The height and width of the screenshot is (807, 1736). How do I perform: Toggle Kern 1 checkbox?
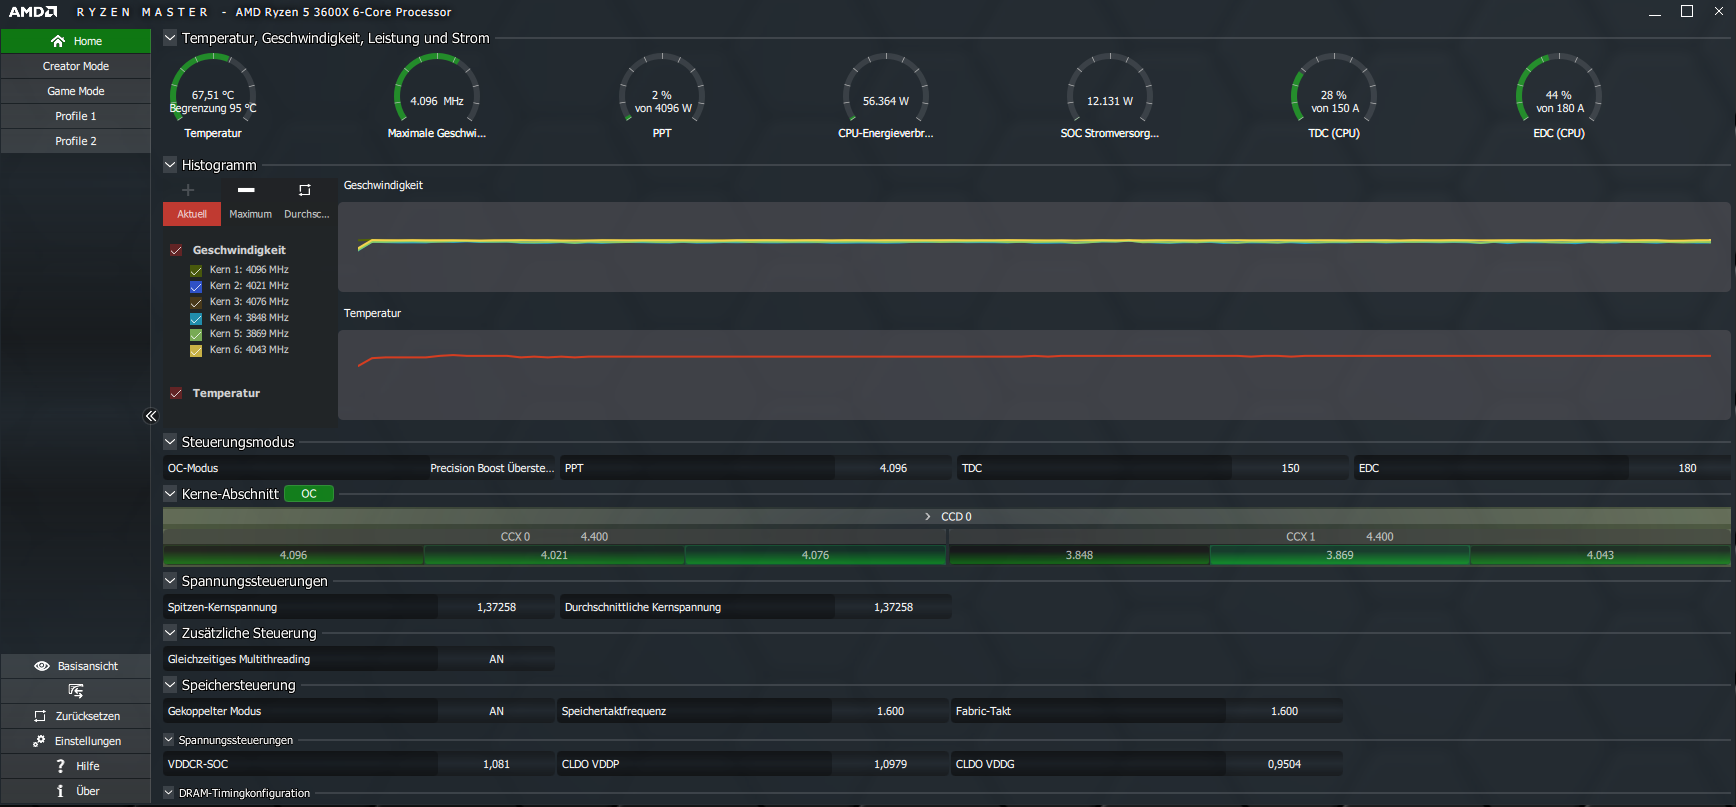196,270
